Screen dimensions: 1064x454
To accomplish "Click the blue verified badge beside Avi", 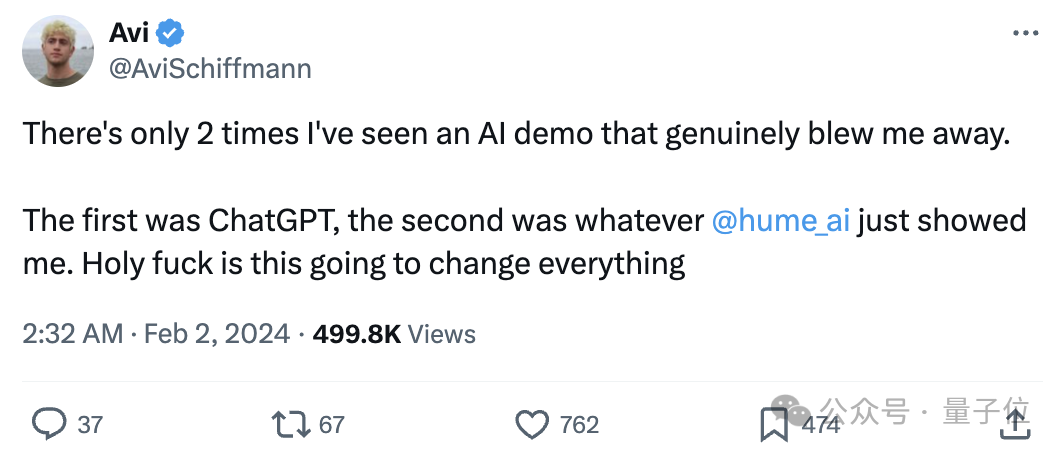I will 170,33.
